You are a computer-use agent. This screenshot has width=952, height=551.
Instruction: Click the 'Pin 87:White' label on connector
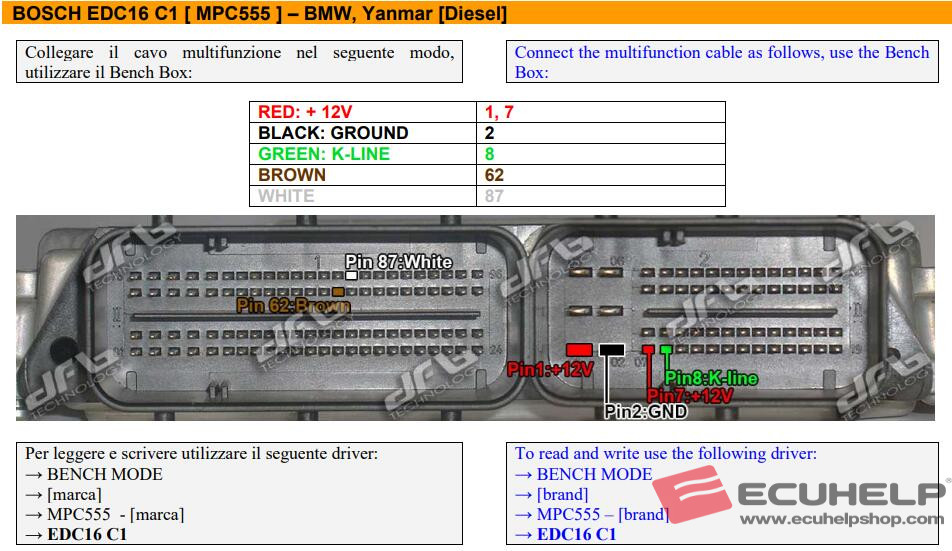[398, 262]
